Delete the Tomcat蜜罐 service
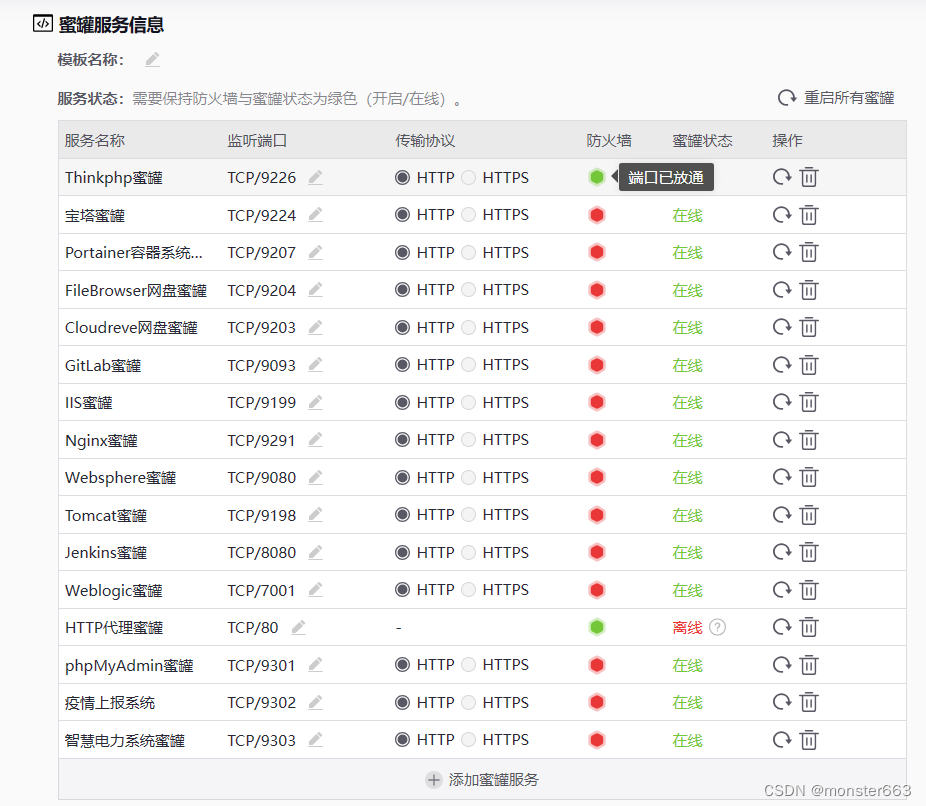926x806 pixels. click(x=808, y=515)
